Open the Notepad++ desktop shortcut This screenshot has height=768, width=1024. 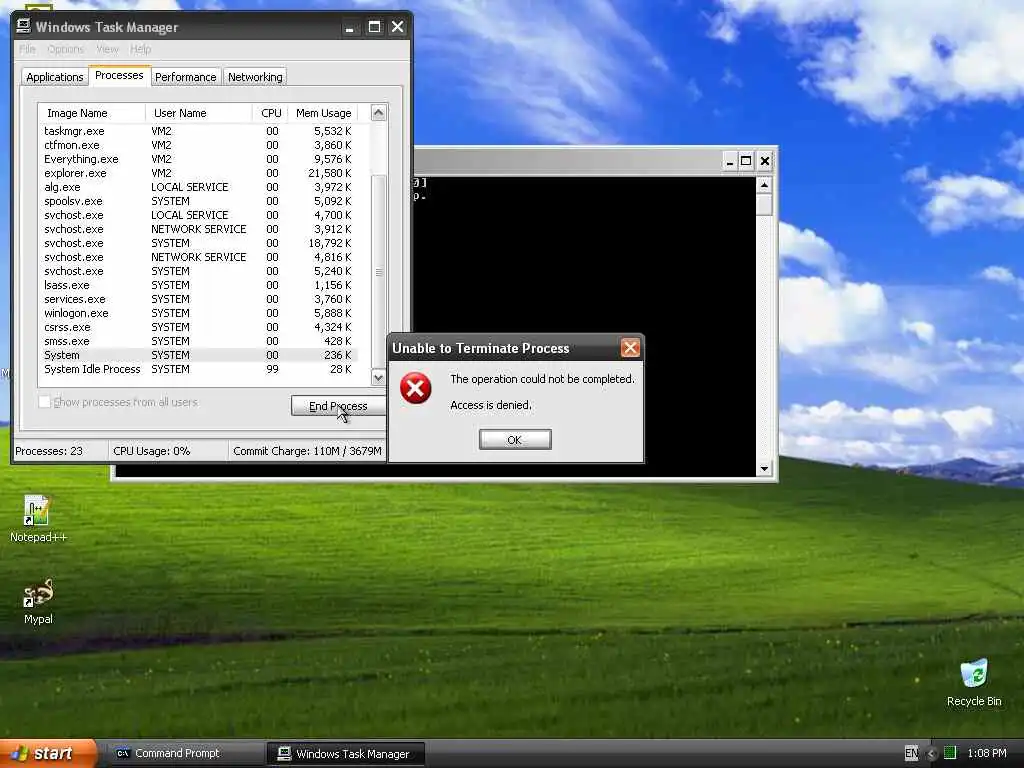pos(38,519)
